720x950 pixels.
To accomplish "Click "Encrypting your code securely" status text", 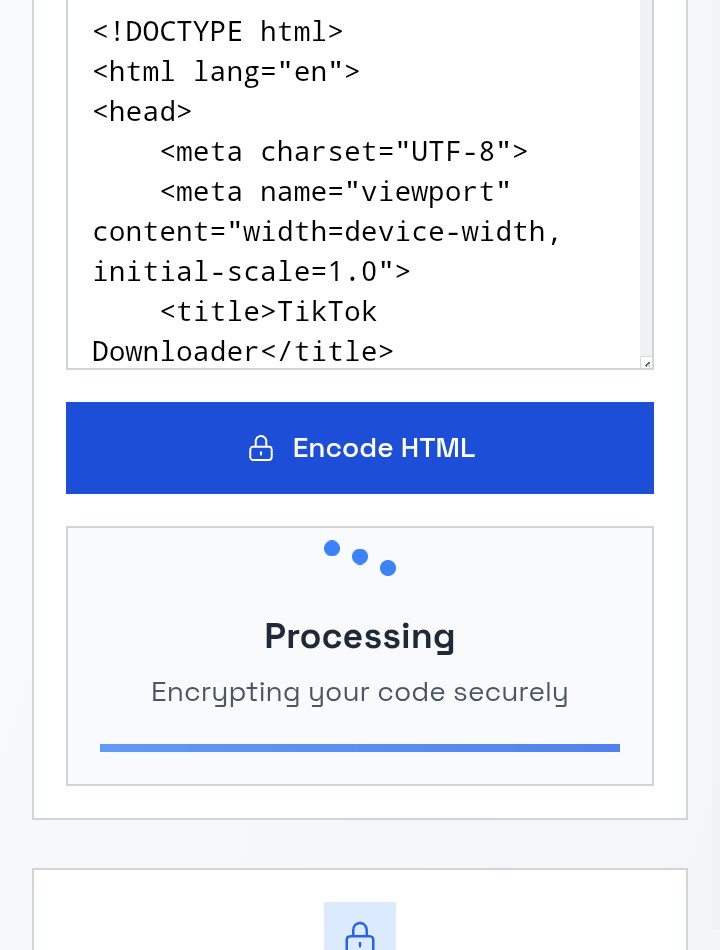I will tap(360, 692).
